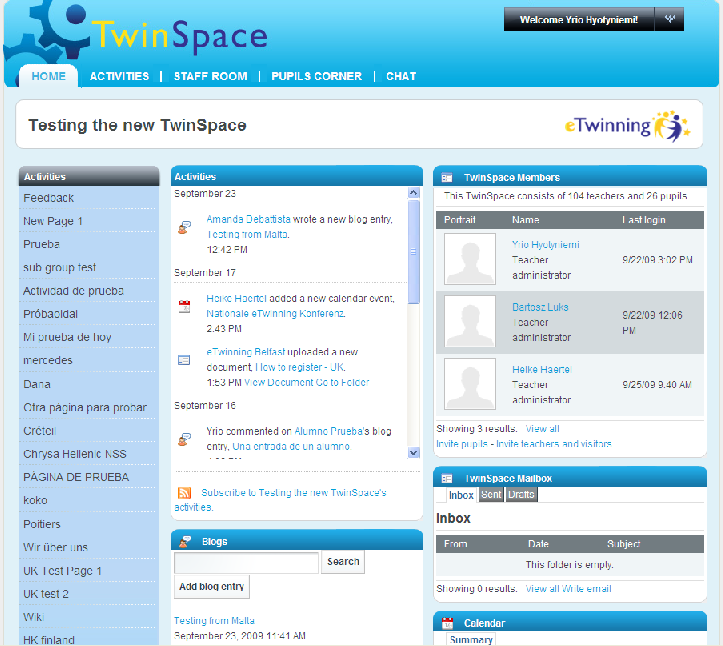Screen dimensions: 723x646
Task: Open the How to register - UK document link
Action: coord(300,367)
